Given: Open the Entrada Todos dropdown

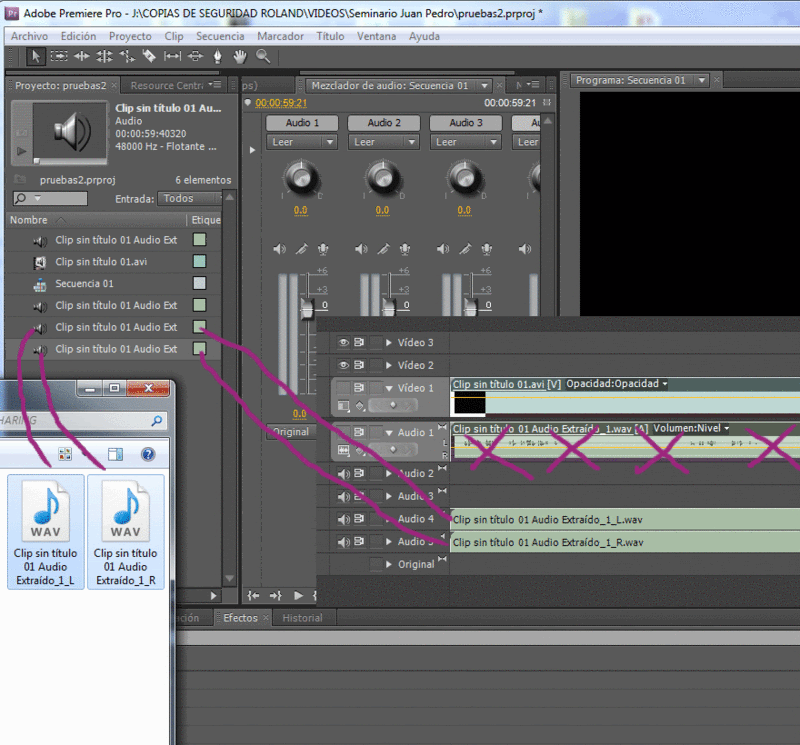Looking at the screenshot, I should (189, 198).
